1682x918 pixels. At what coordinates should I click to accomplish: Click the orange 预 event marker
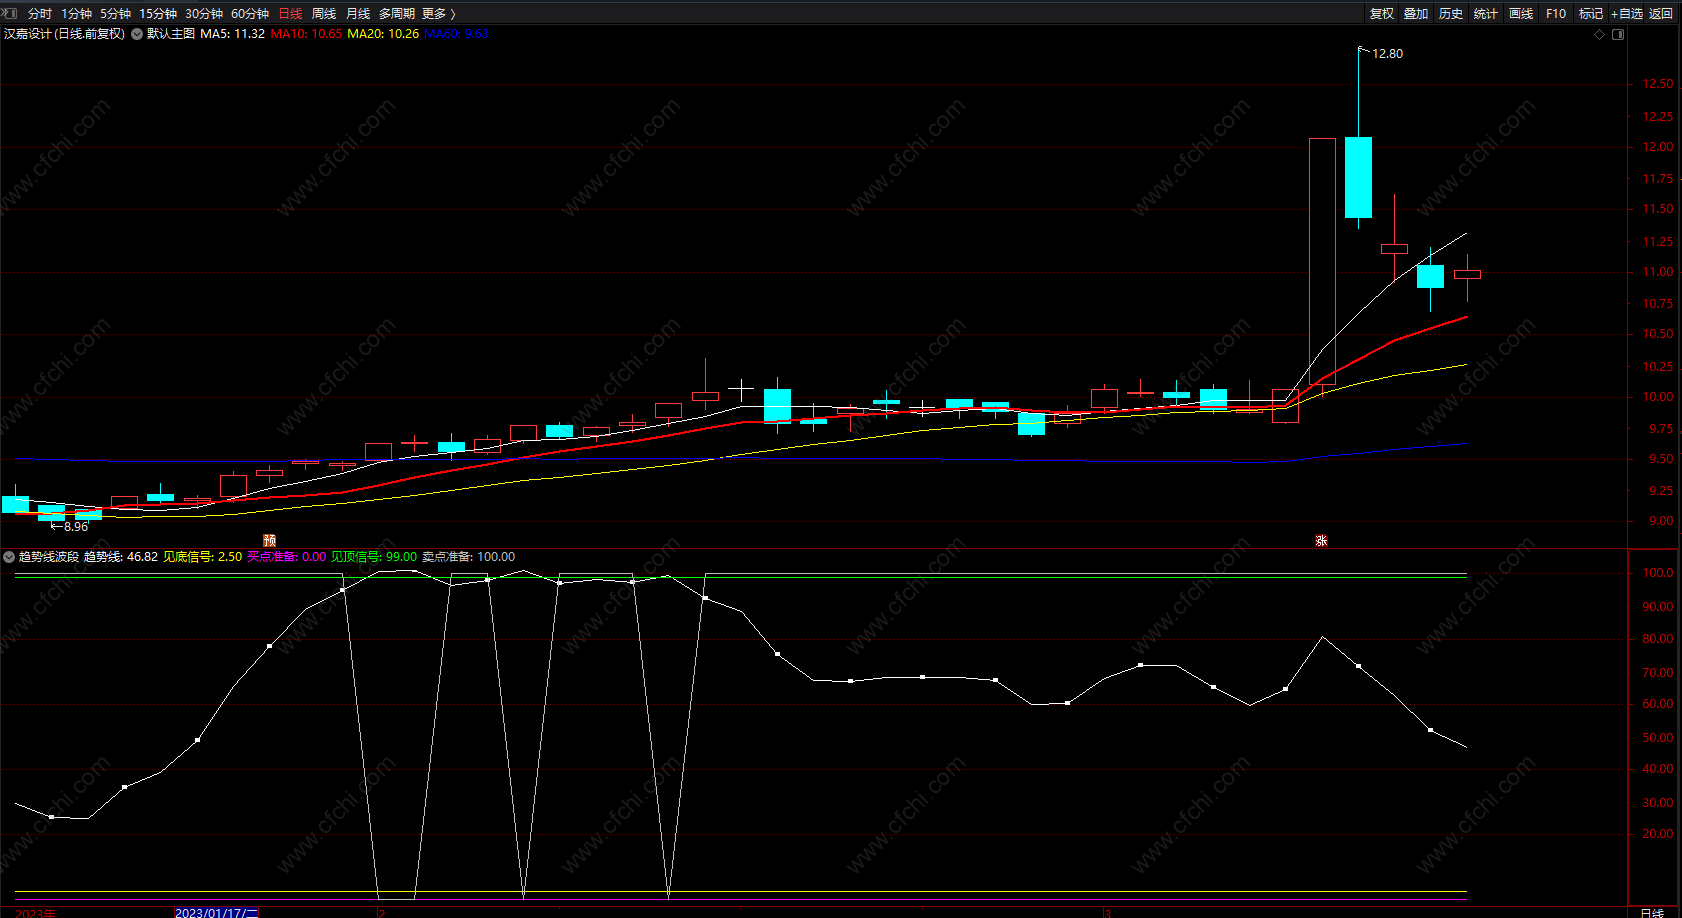(x=269, y=540)
